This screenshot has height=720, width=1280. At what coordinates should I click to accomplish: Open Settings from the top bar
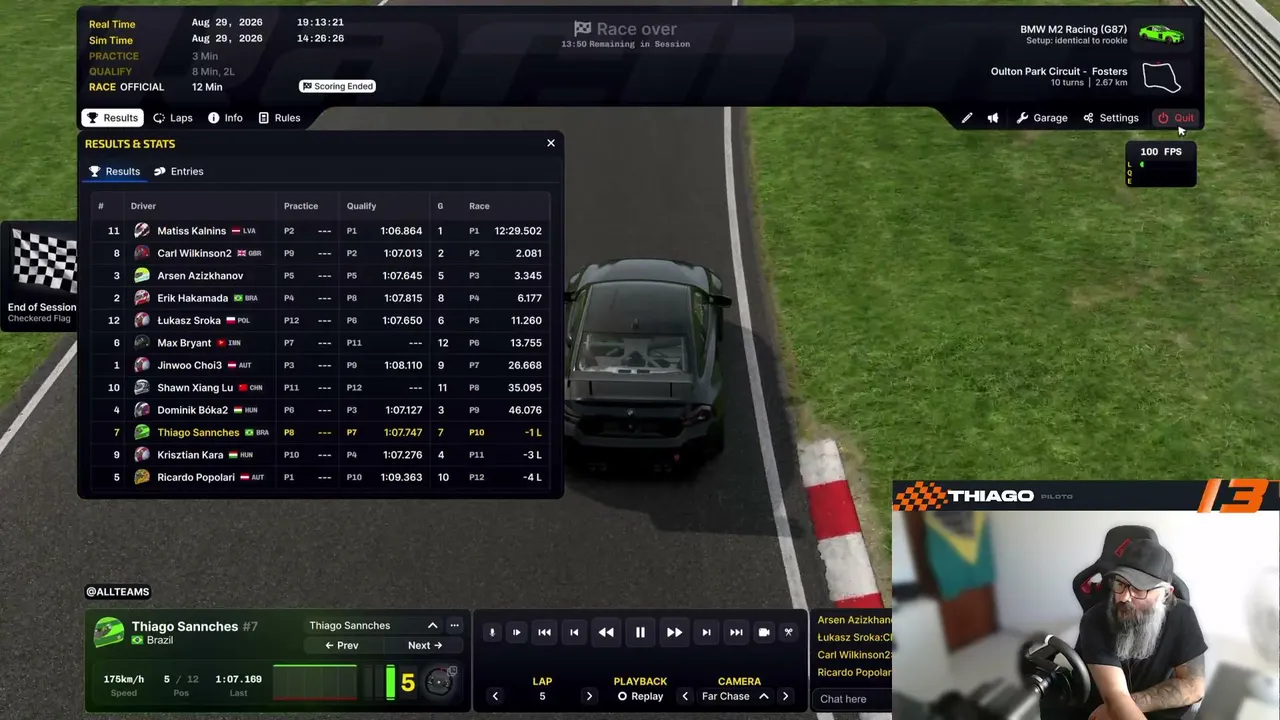[1110, 118]
